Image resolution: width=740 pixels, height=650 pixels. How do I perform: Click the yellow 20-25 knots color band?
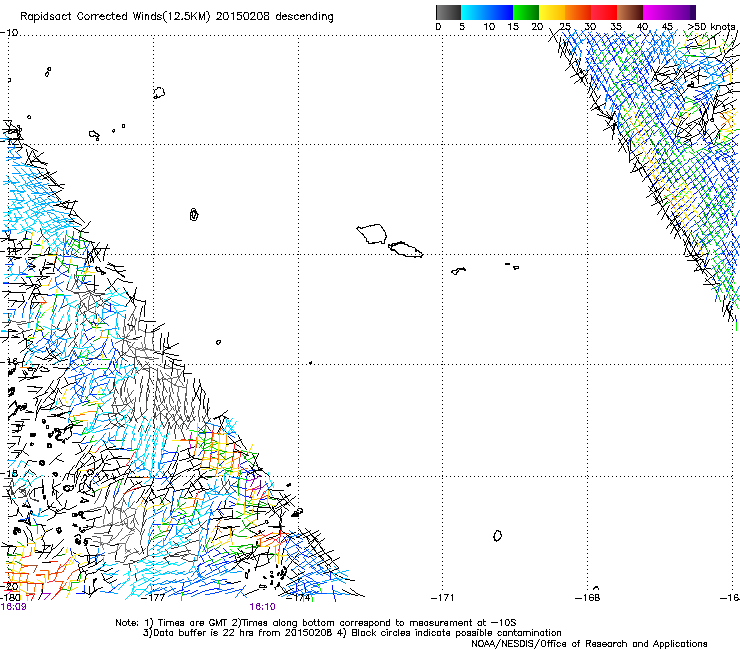(552, 12)
